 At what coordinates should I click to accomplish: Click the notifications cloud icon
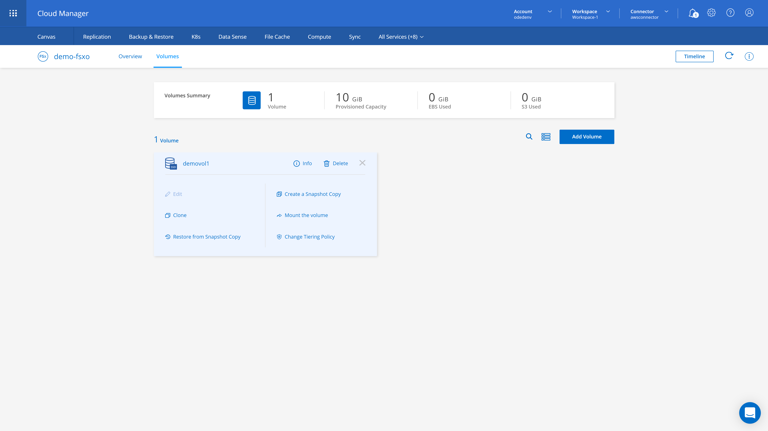click(693, 13)
